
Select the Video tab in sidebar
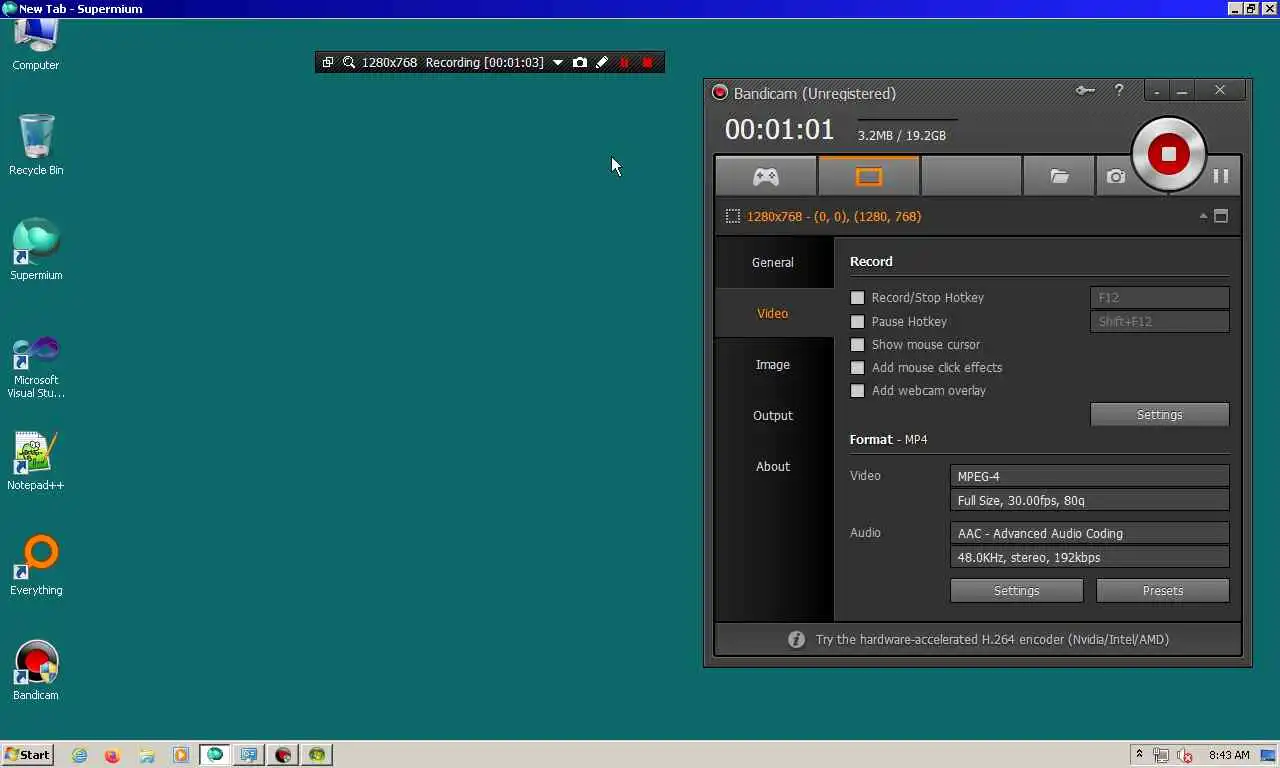(x=773, y=313)
